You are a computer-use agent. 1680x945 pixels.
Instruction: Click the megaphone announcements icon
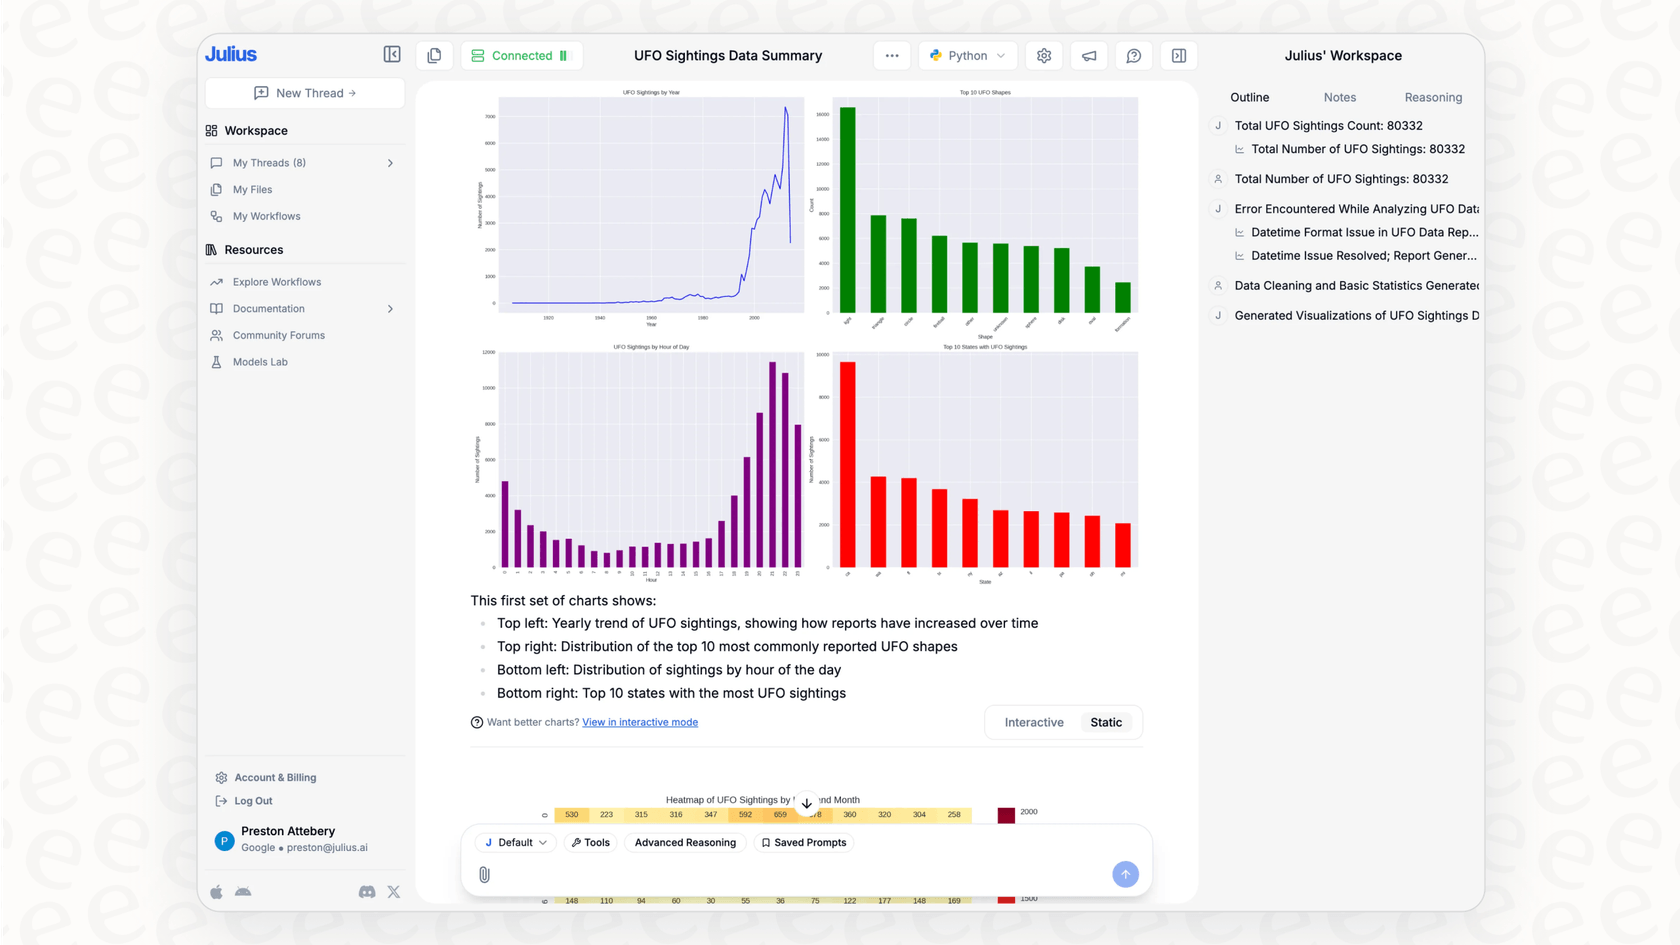pos(1089,56)
